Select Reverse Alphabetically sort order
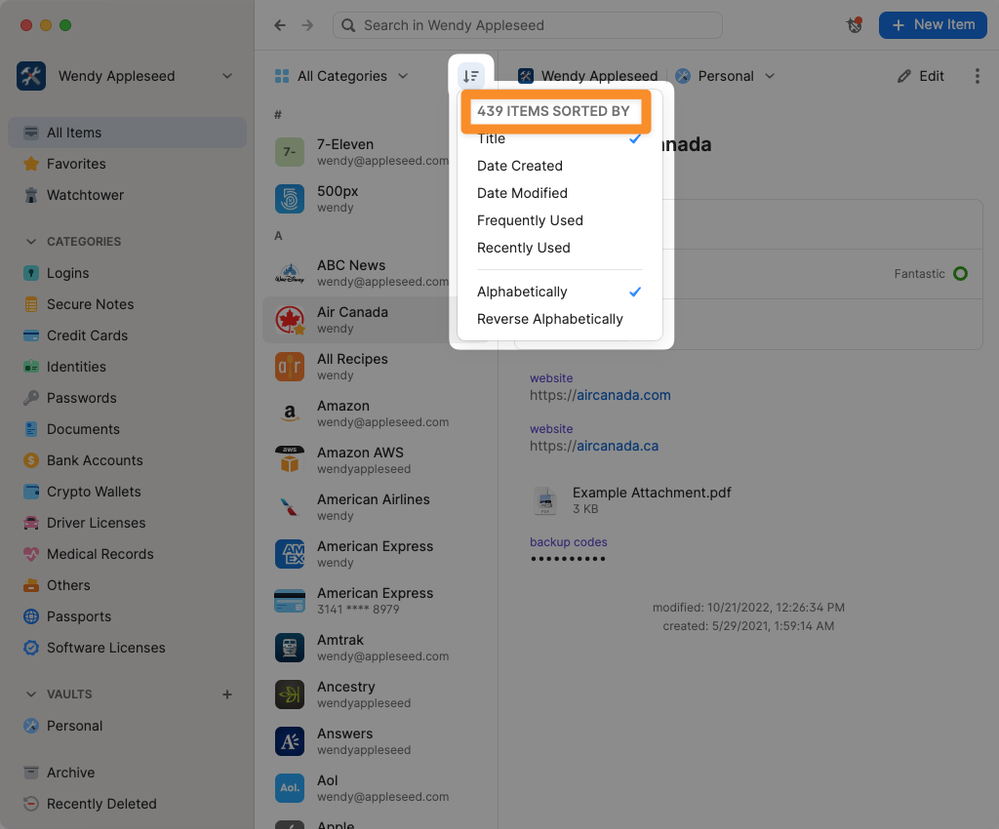 [x=549, y=319]
